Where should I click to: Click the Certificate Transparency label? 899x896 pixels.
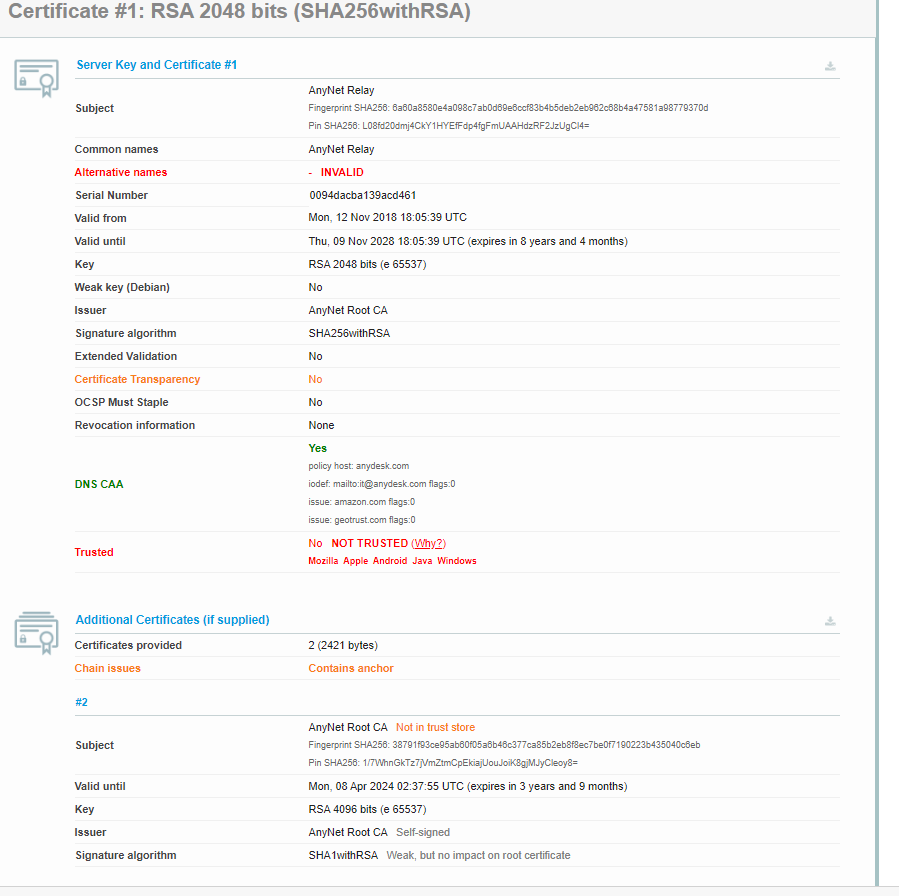pyautogui.click(x=137, y=379)
